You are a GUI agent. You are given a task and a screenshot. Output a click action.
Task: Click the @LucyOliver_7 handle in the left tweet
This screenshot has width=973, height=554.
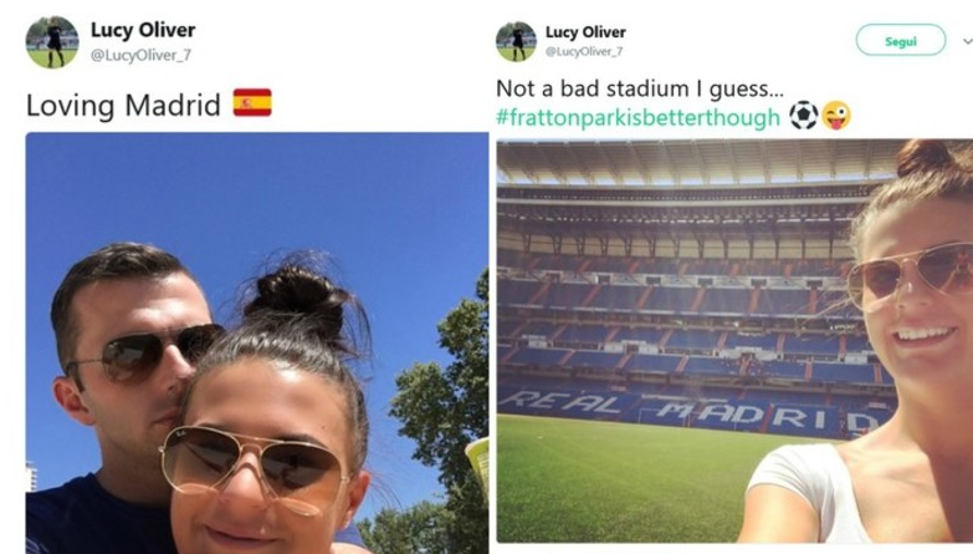click(141, 55)
